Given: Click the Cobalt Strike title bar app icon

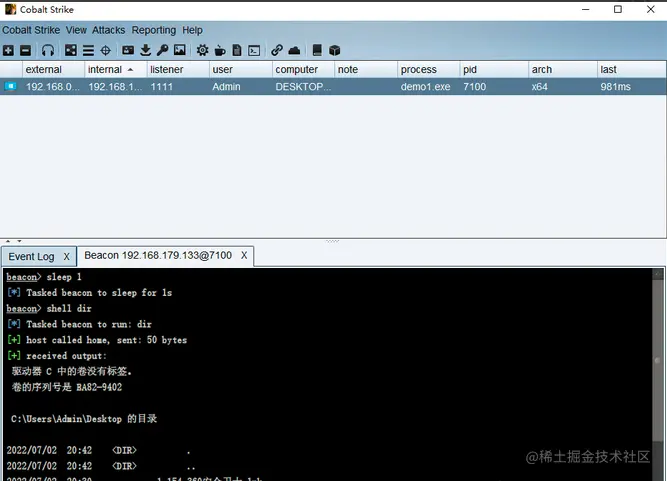Looking at the screenshot, I should pos(10,9).
